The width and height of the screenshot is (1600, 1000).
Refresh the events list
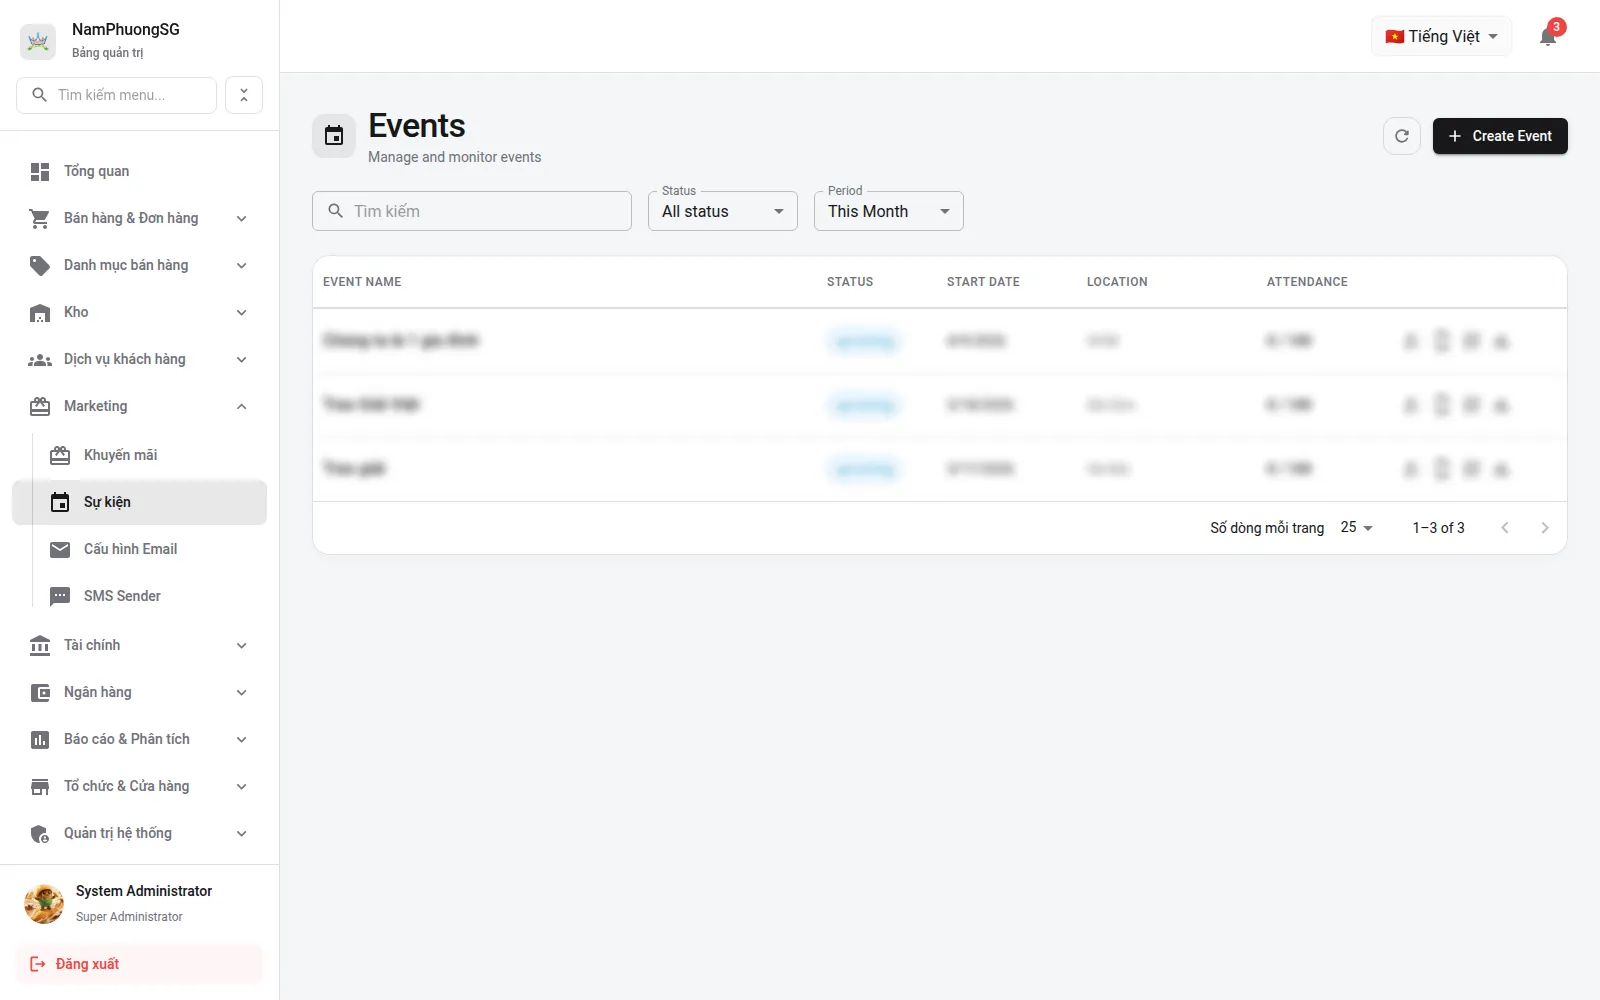coord(1402,136)
